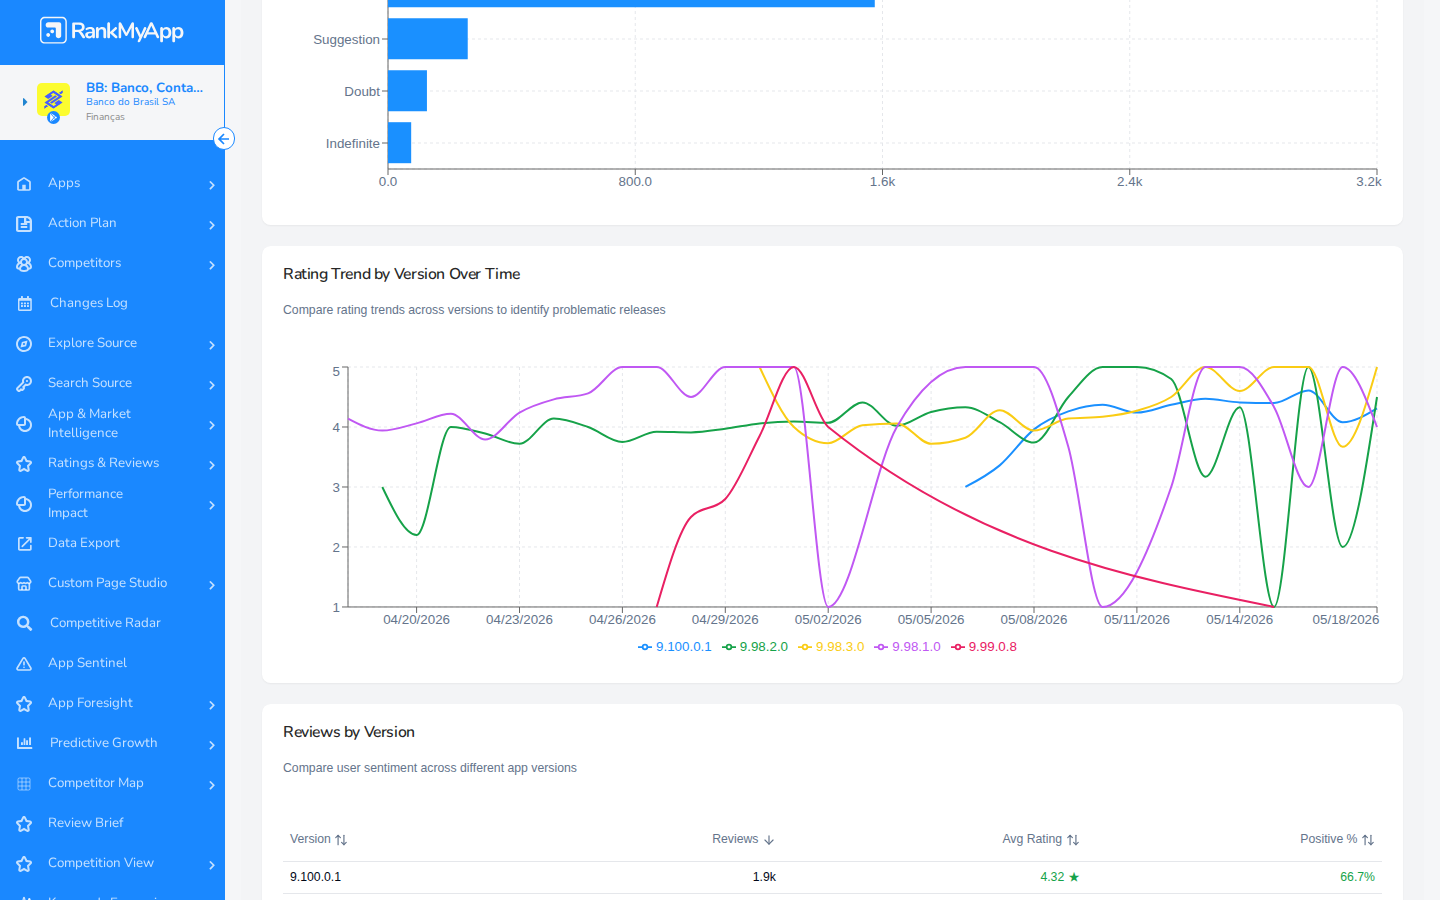
Task: Click the RankMyApp logo
Action: pos(112,31)
